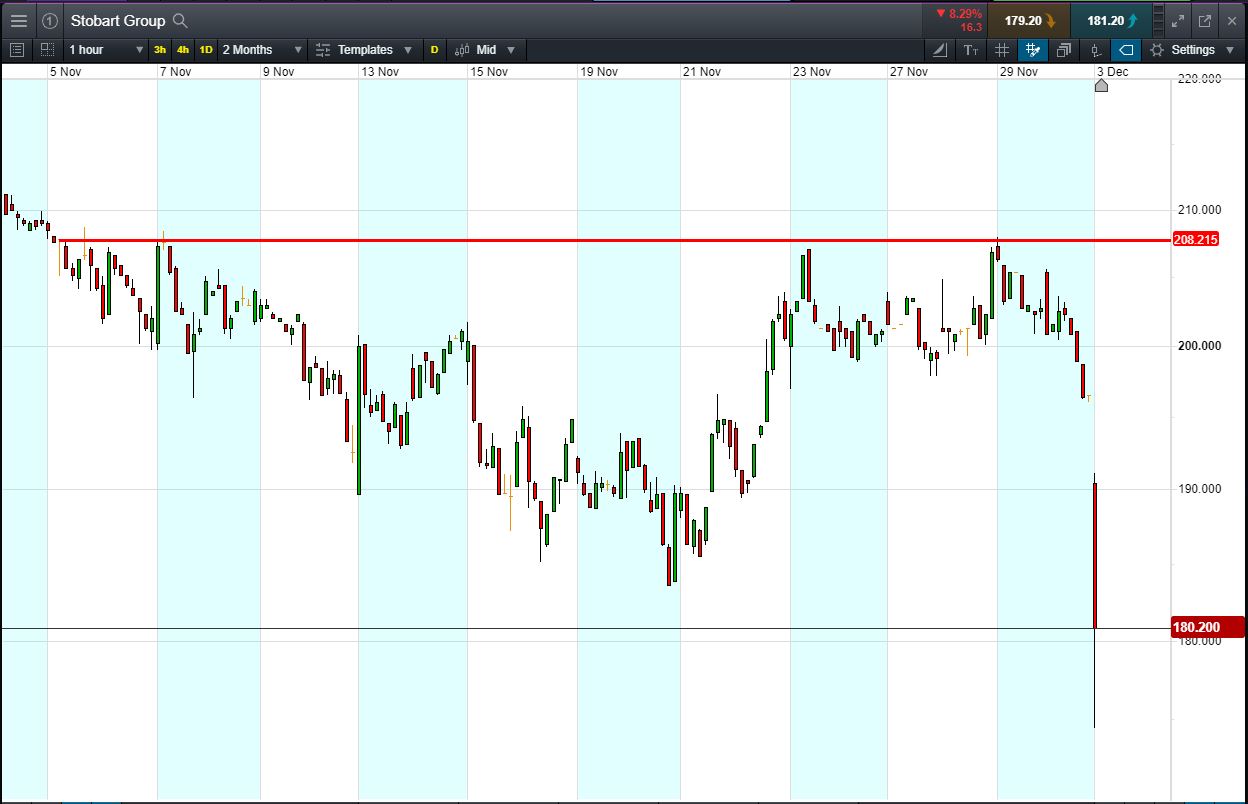This screenshot has width=1248, height=804.
Task: Click the 29 Nov date label
Action: (x=1019, y=71)
